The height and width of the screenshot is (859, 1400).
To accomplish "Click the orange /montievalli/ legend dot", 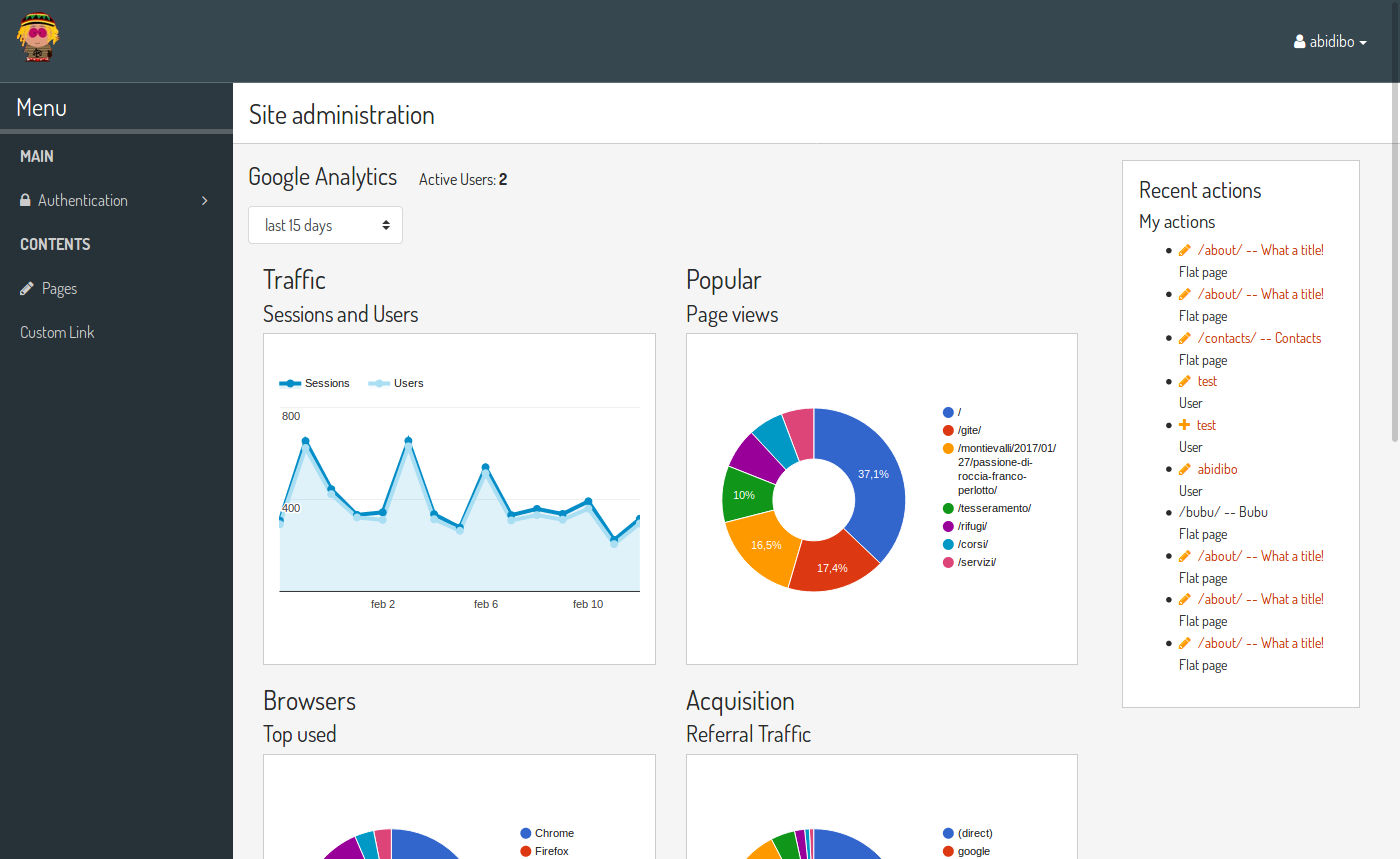I will tap(948, 448).
